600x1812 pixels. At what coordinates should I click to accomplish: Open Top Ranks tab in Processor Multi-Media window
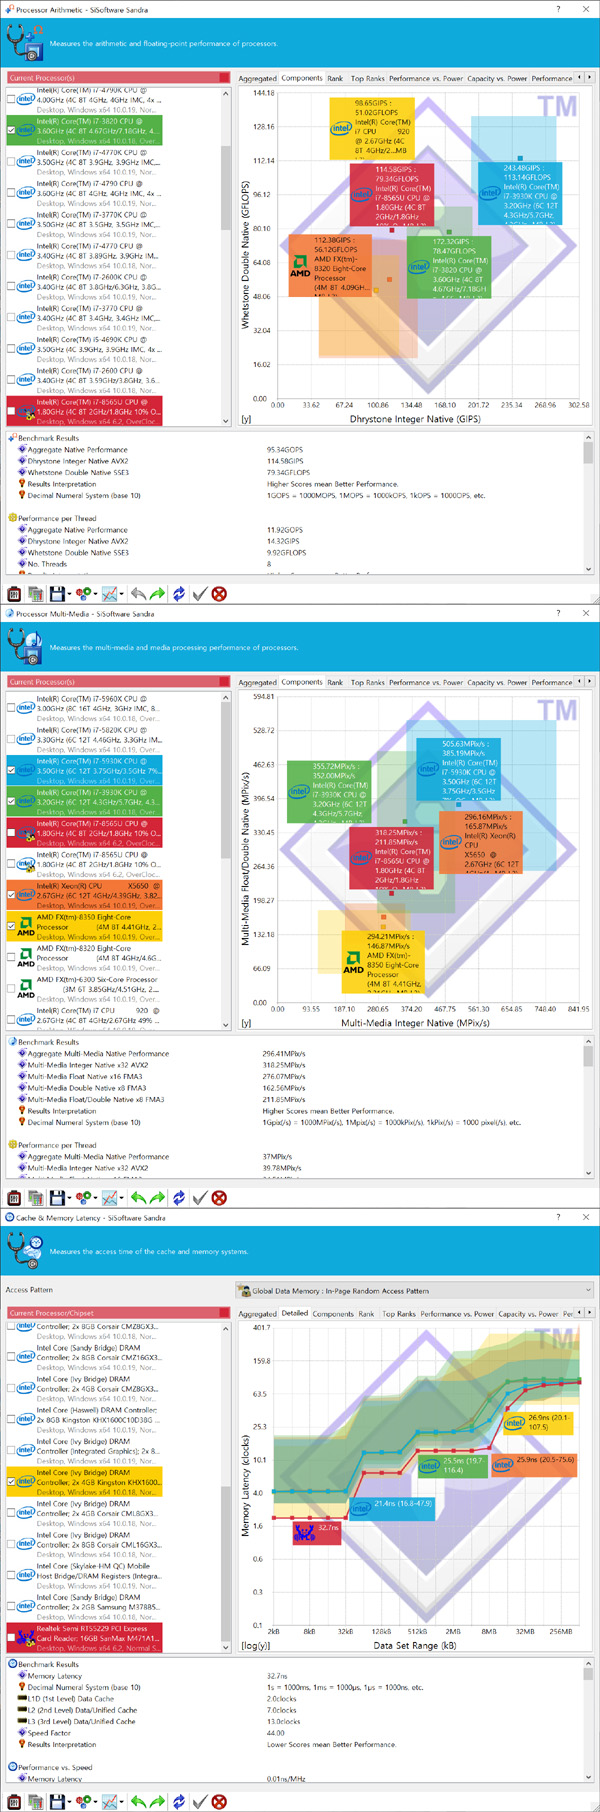pyautogui.click(x=368, y=682)
